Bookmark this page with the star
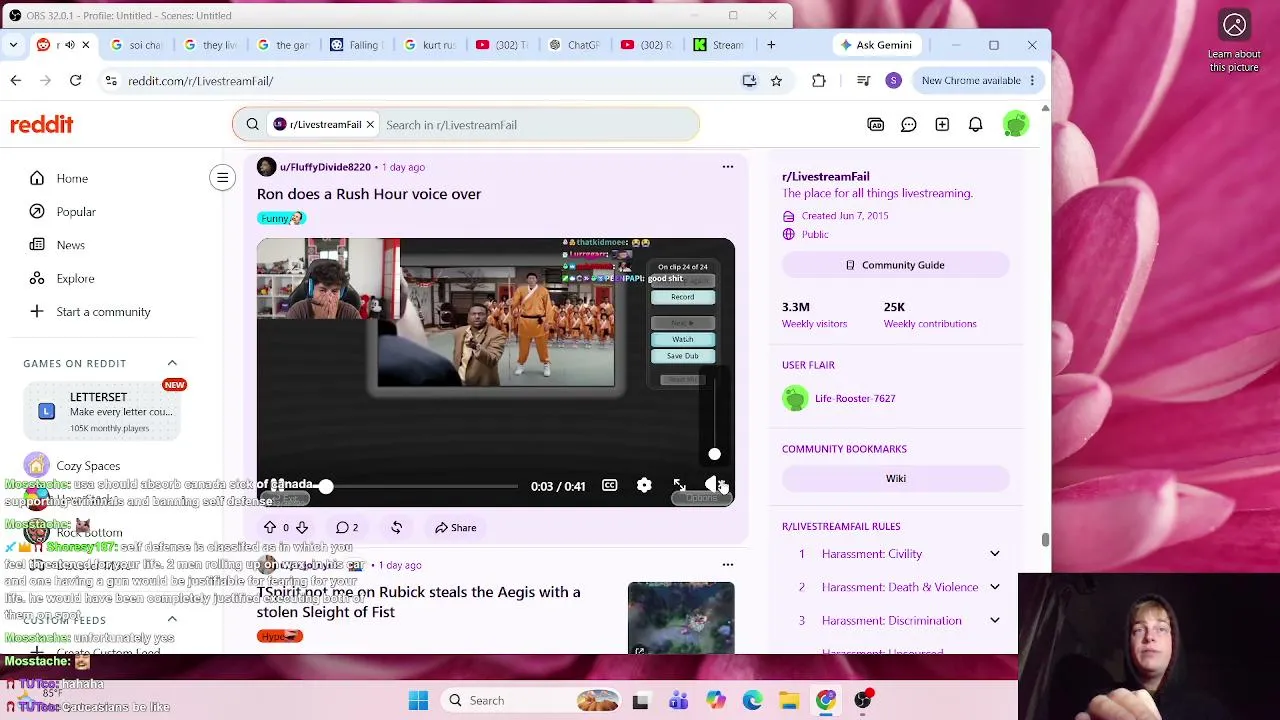Screen dimensions: 1280x720 776,81
